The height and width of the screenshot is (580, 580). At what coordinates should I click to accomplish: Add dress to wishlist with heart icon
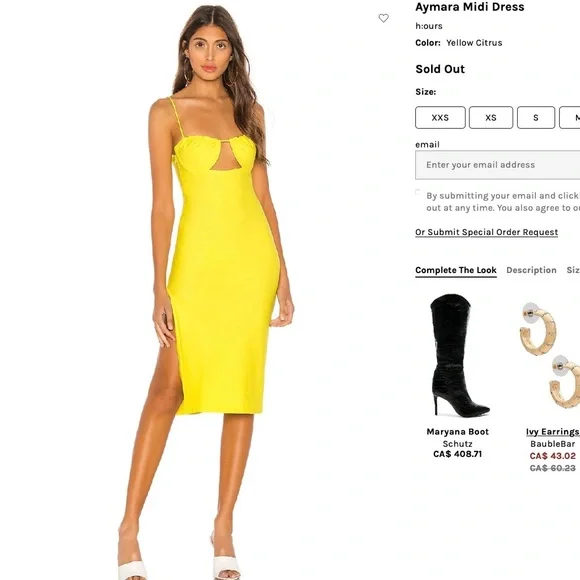(x=384, y=18)
